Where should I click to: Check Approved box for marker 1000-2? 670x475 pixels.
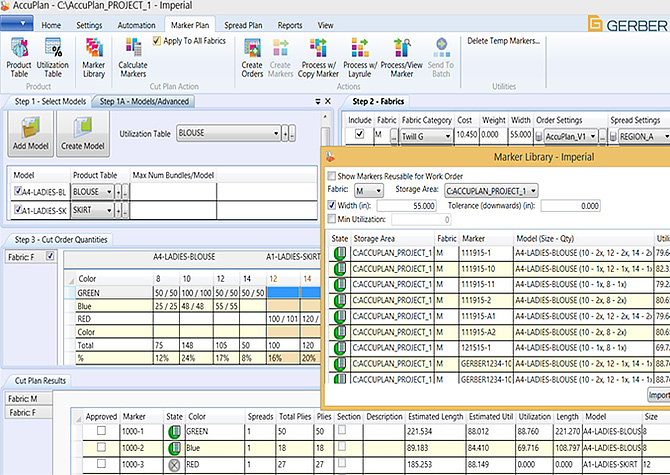coord(101,447)
